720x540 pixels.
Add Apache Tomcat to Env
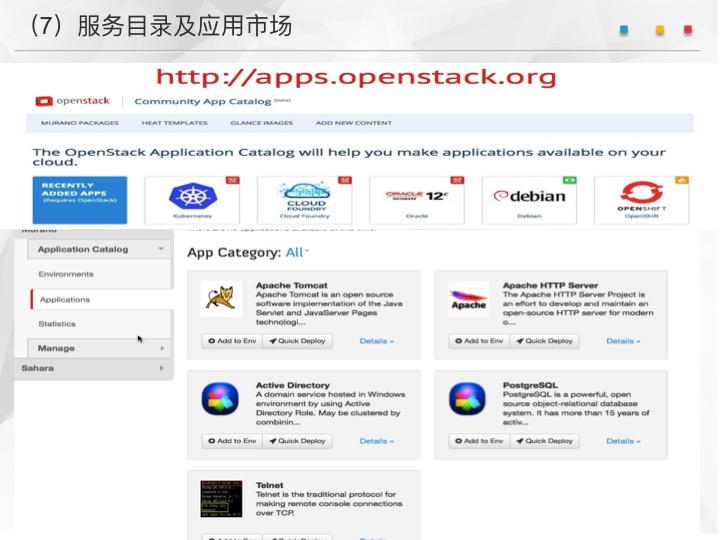point(232,341)
